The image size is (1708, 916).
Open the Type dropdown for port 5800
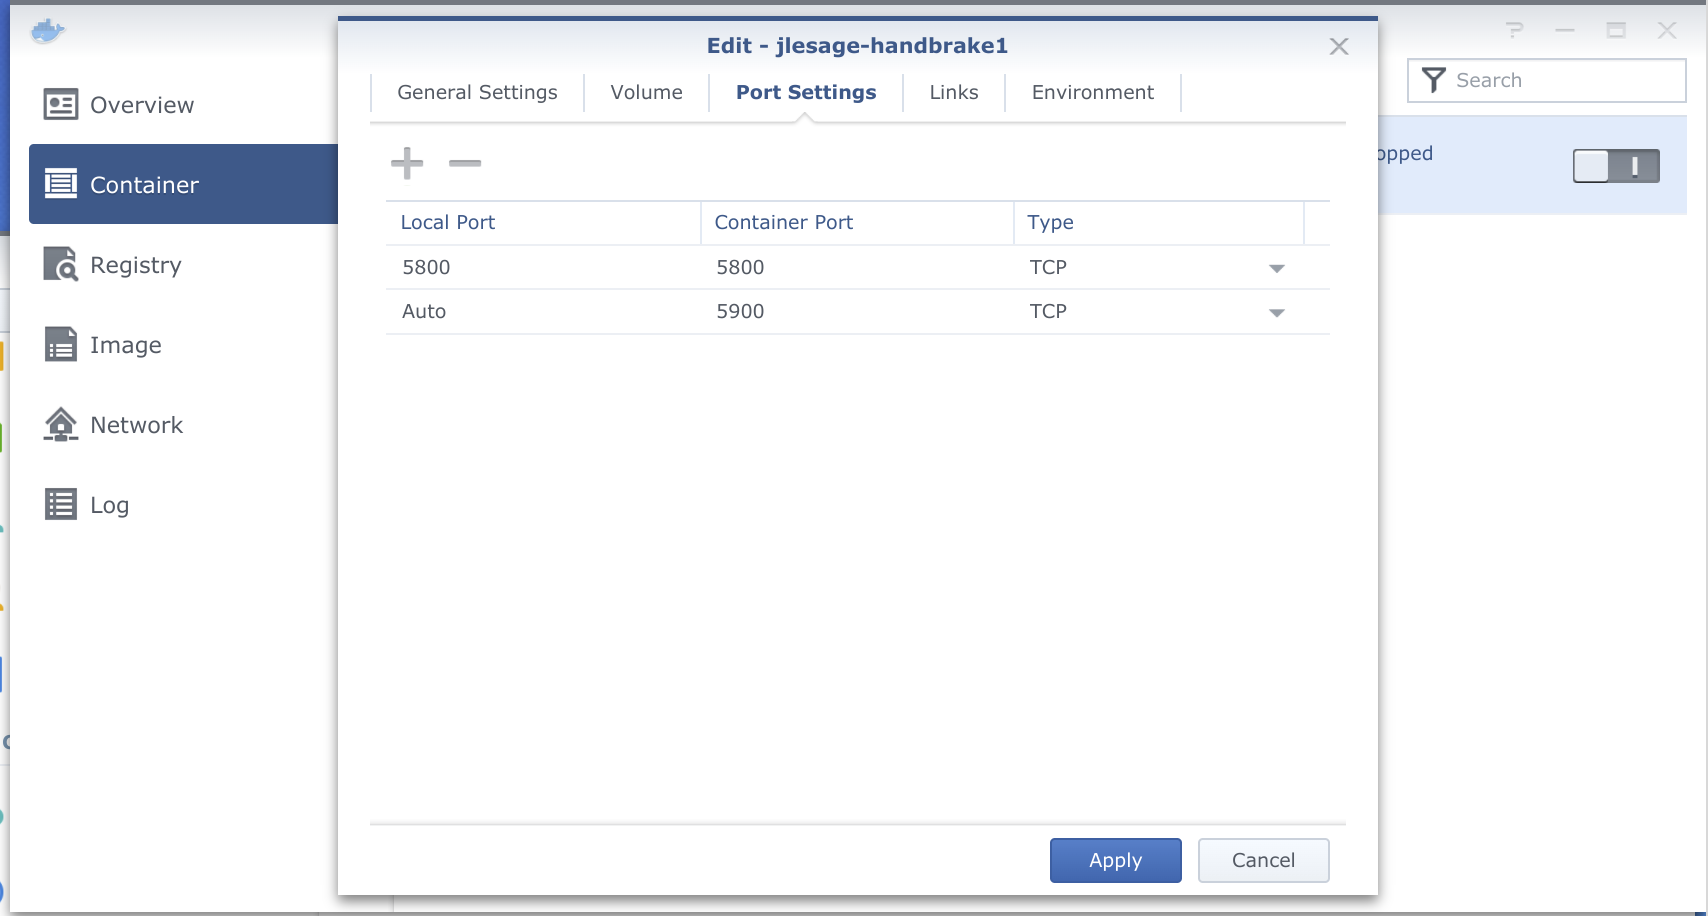1276,268
